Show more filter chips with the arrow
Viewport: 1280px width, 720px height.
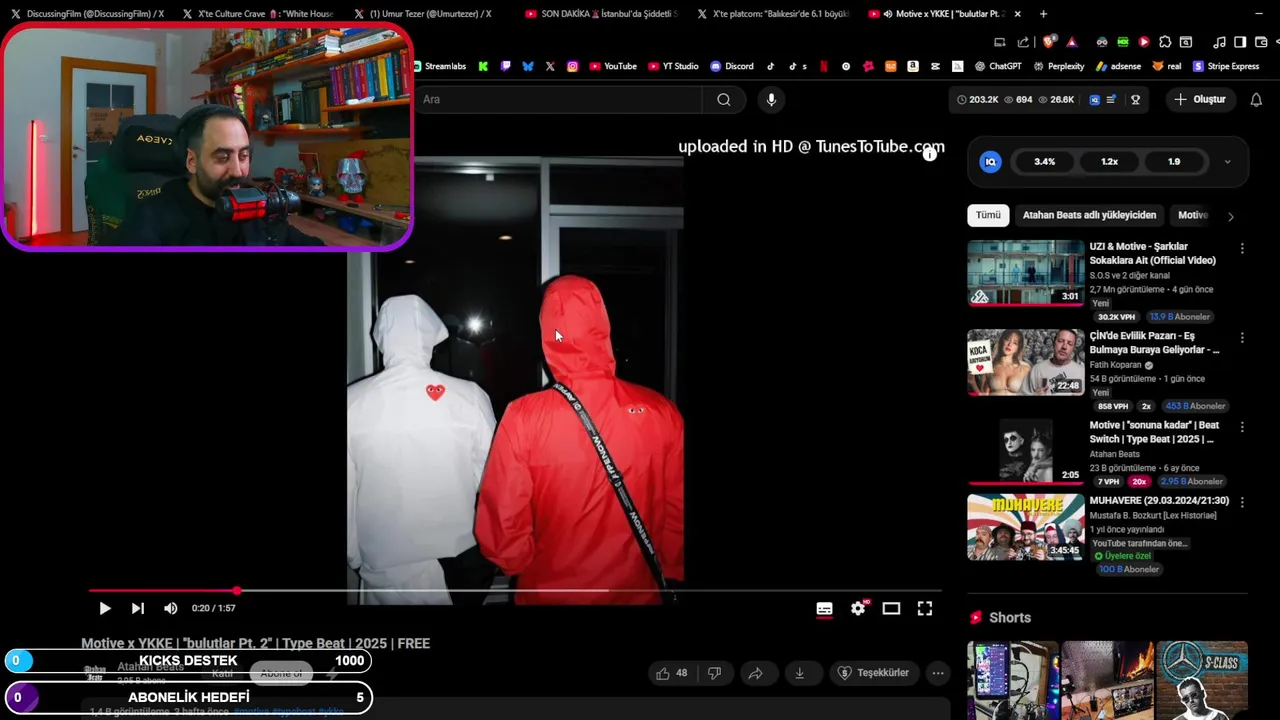point(1231,216)
